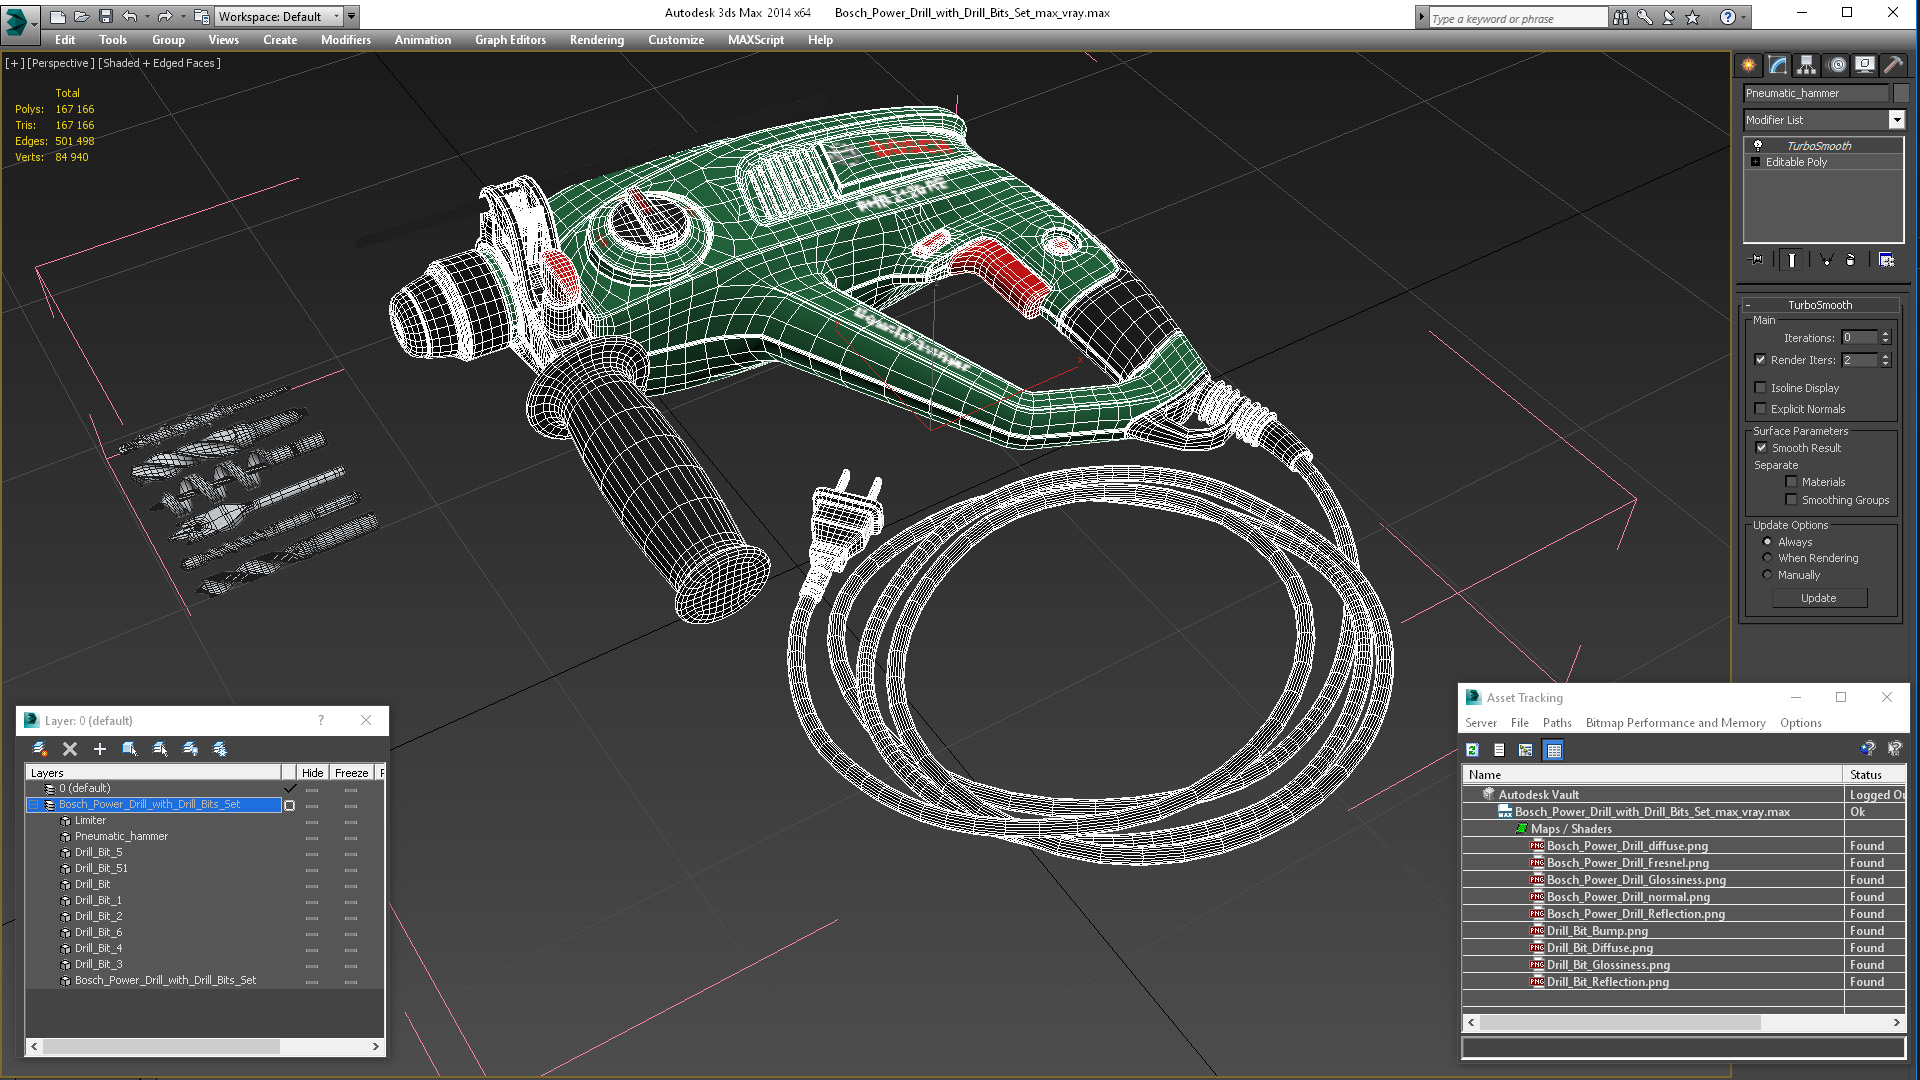Click the Pin Stack icon
Screen dimensions: 1920x1080
click(x=1757, y=260)
